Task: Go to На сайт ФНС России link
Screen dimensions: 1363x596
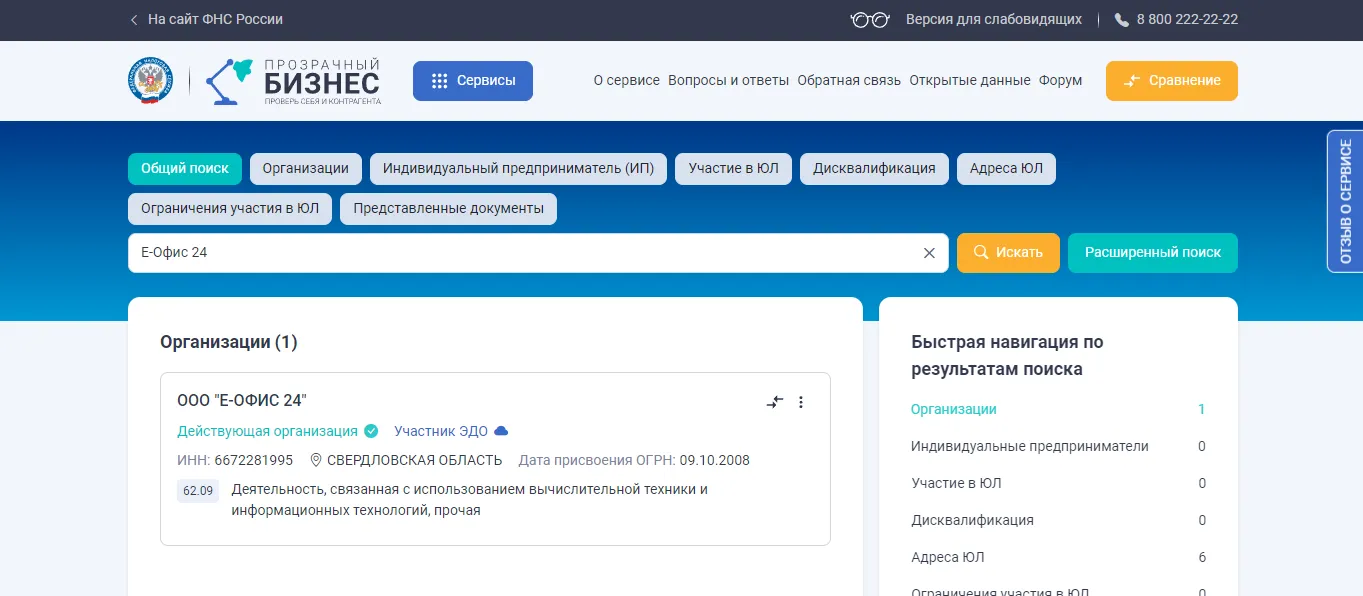Action: click(215, 20)
